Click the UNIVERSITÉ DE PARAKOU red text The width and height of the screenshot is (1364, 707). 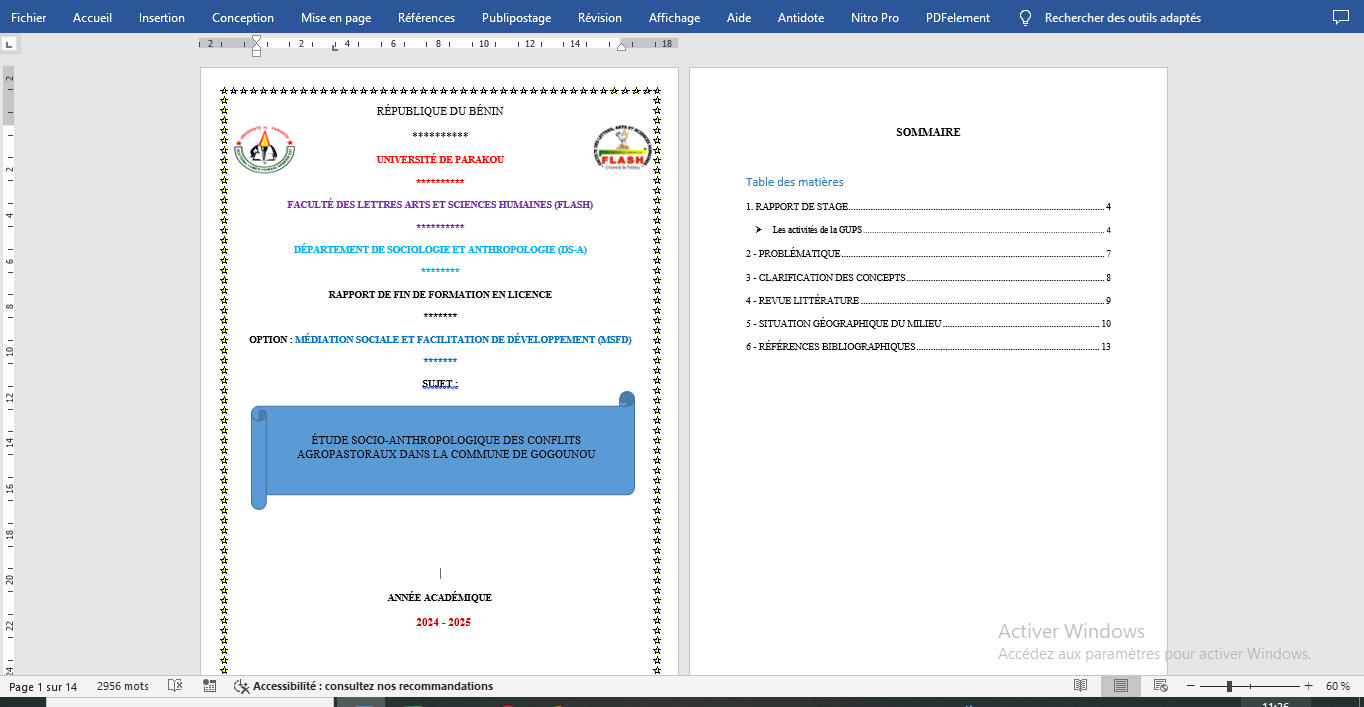[x=440, y=159]
